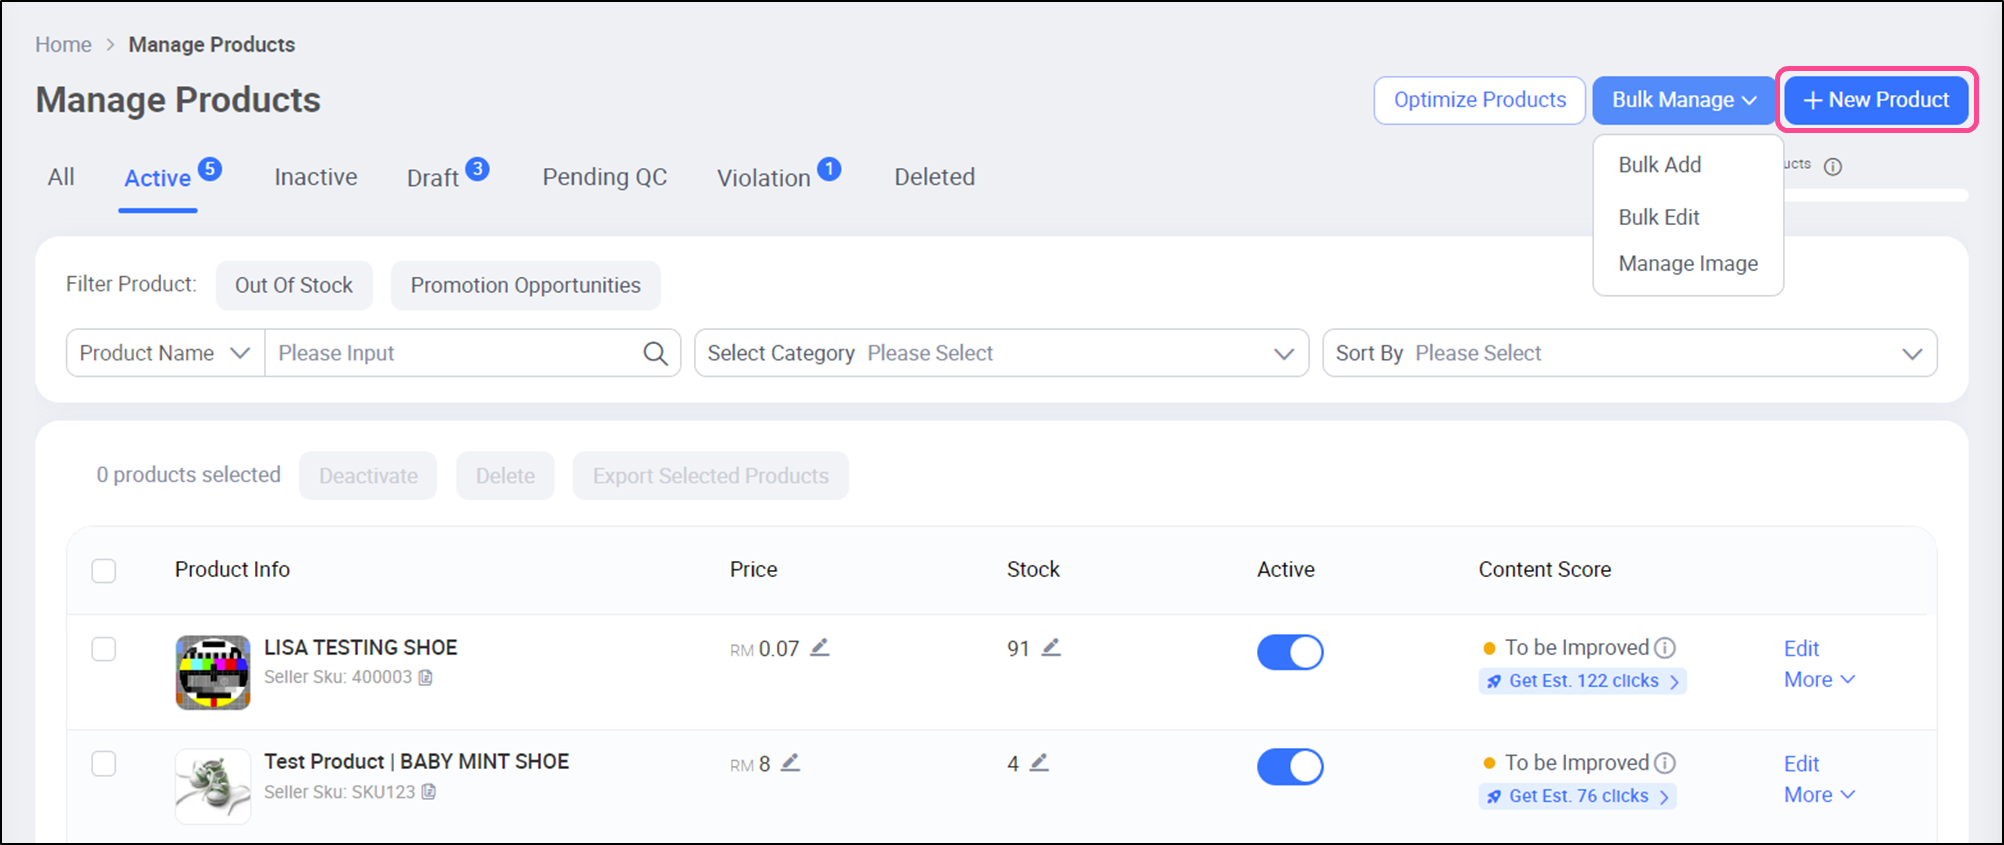This screenshot has height=845, width=2004.
Task: Click stock pencil icon for BABY MINT SHOE
Action: point(1039,763)
